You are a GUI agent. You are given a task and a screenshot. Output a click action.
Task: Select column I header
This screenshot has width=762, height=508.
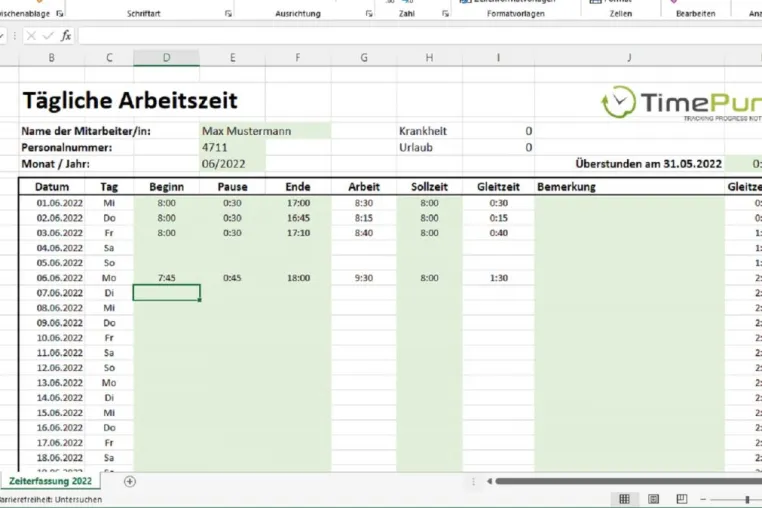coord(498,57)
